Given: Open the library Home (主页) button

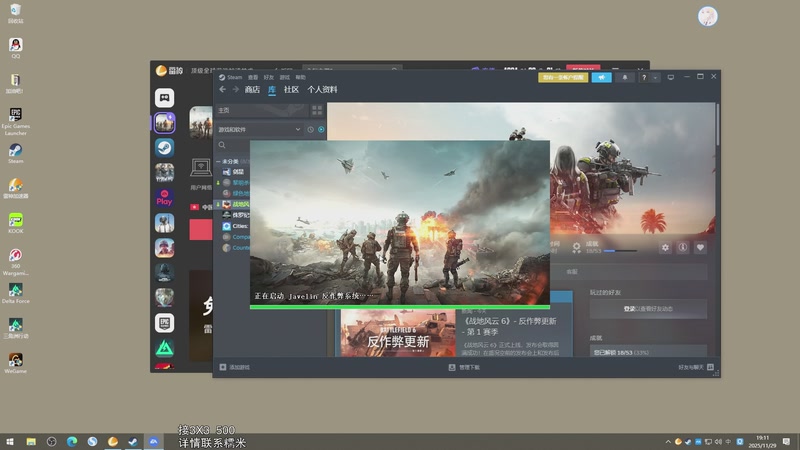Looking at the screenshot, I should tap(262, 110).
